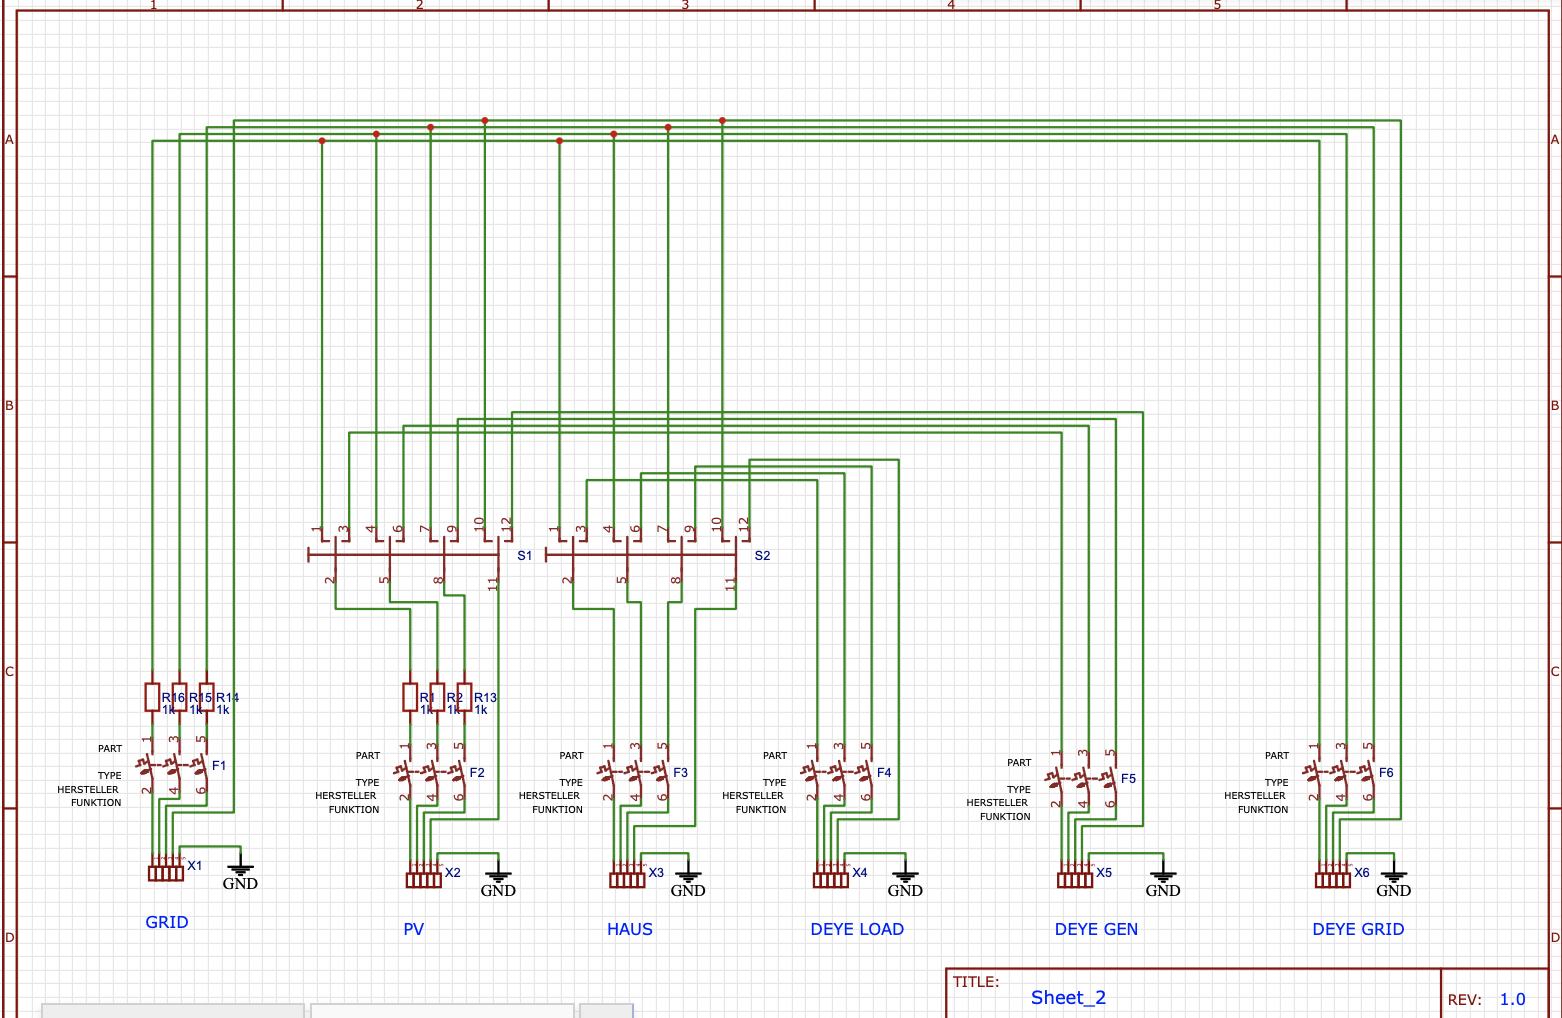Click the FUNKTION attribute beside F6
1562x1018 pixels.
point(1263,810)
